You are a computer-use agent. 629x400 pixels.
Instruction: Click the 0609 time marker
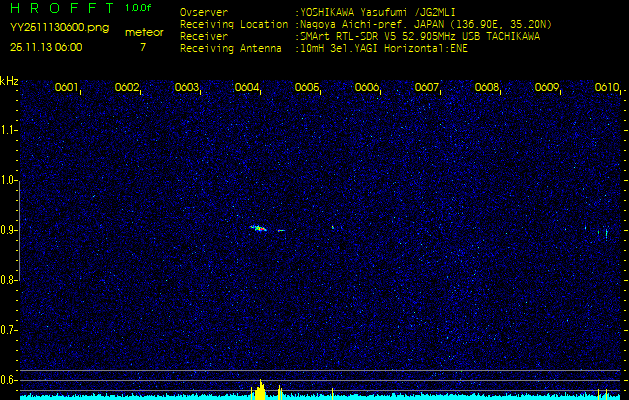tap(546, 87)
